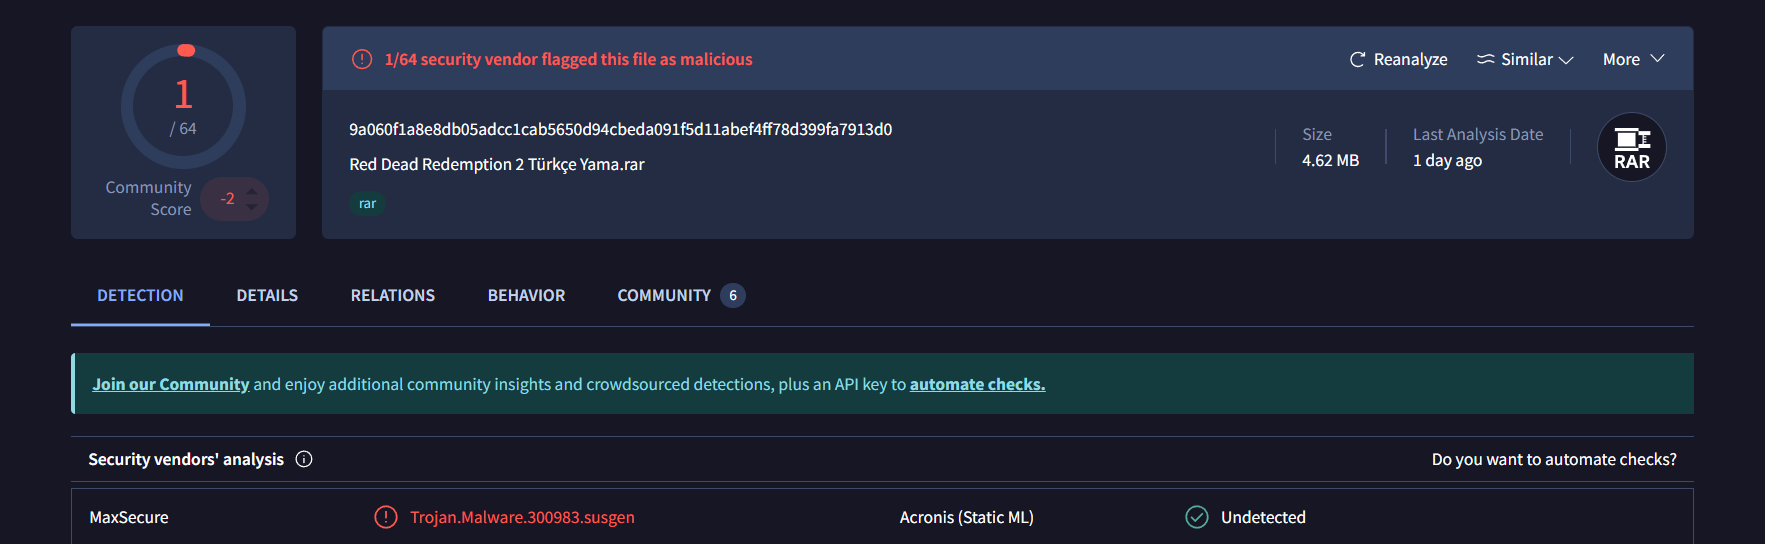Click the Join our Community link

click(x=170, y=384)
